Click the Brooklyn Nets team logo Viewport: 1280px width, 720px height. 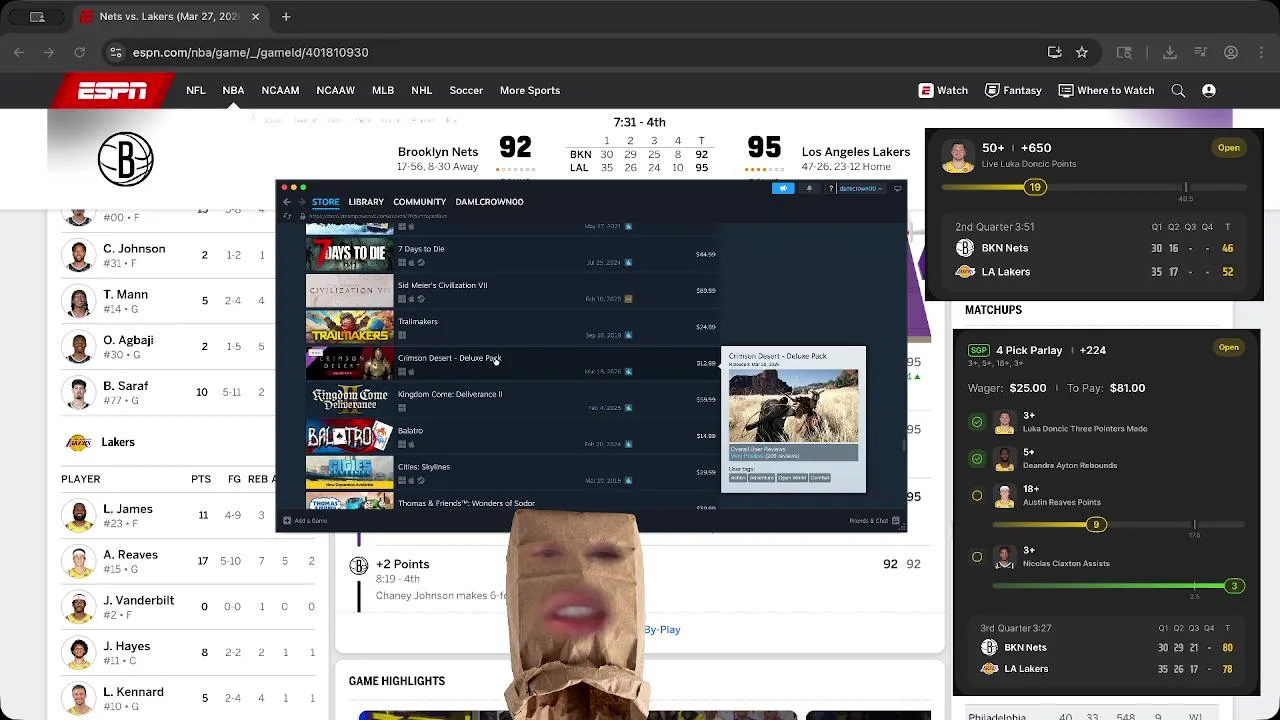(x=125, y=159)
